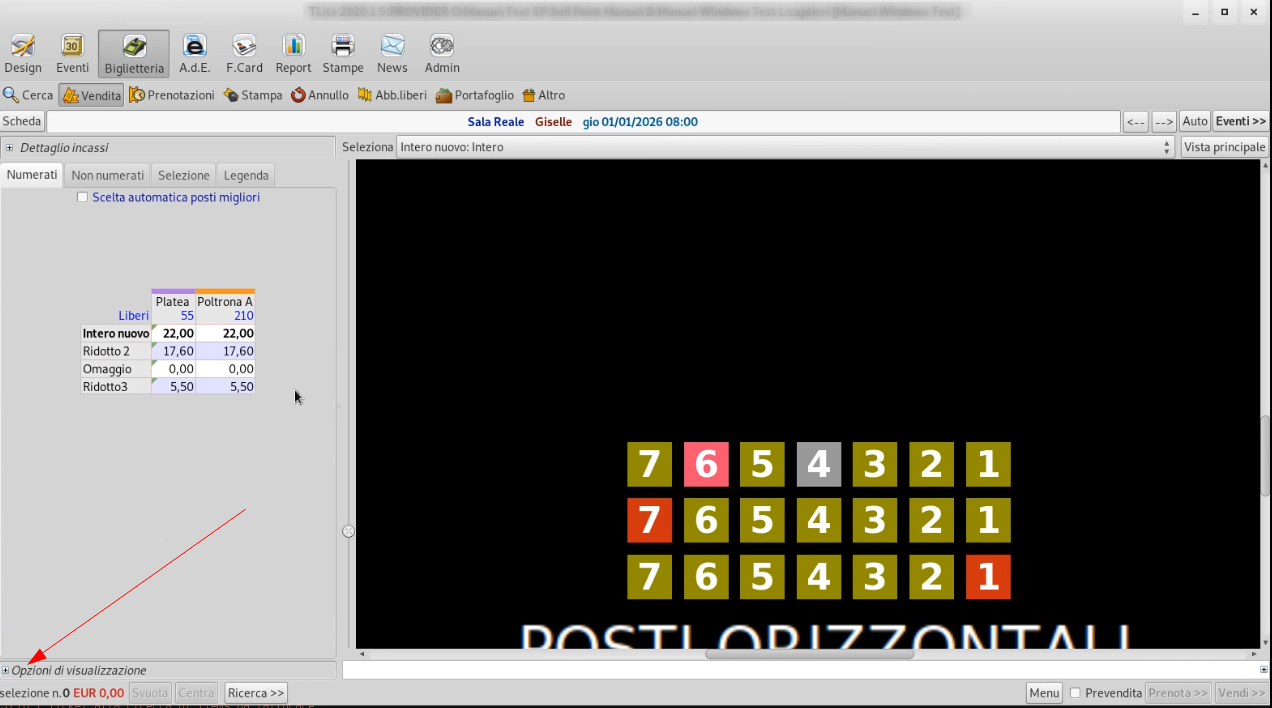Open the Seleziona ticket type dropdown
Image resolution: width=1272 pixels, height=708 pixels.
785,147
